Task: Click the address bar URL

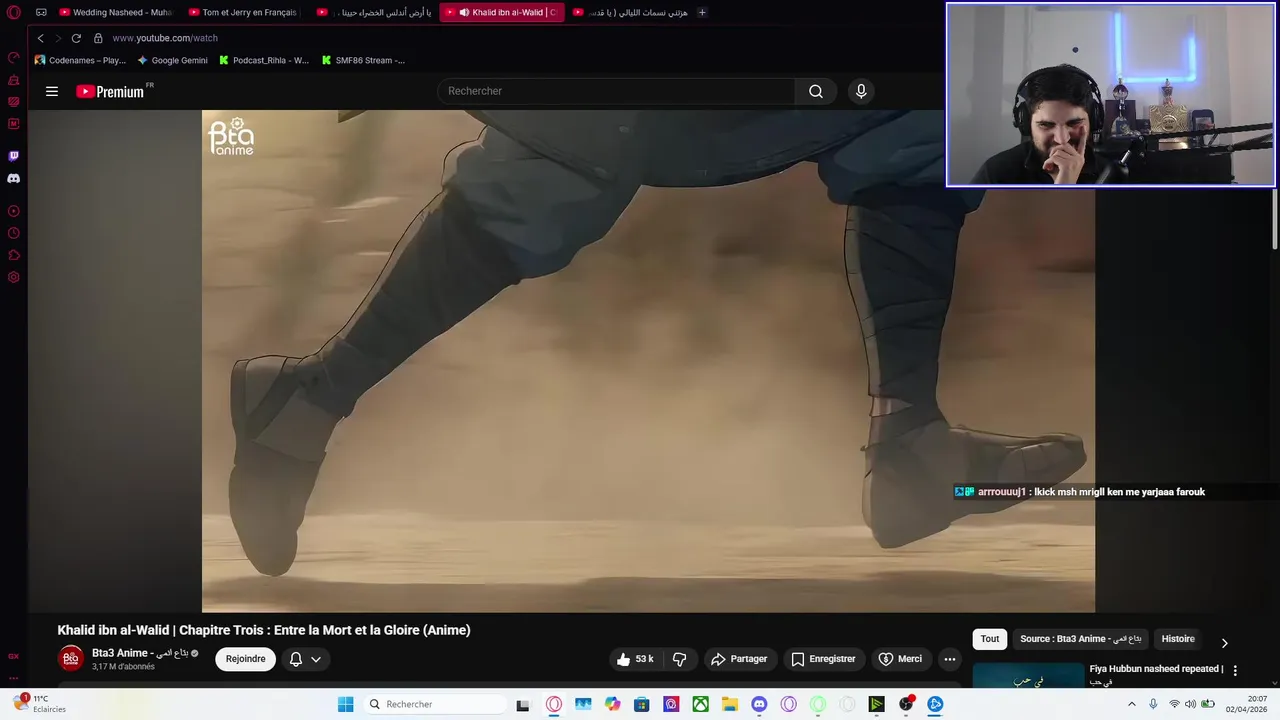Action: pos(165,38)
